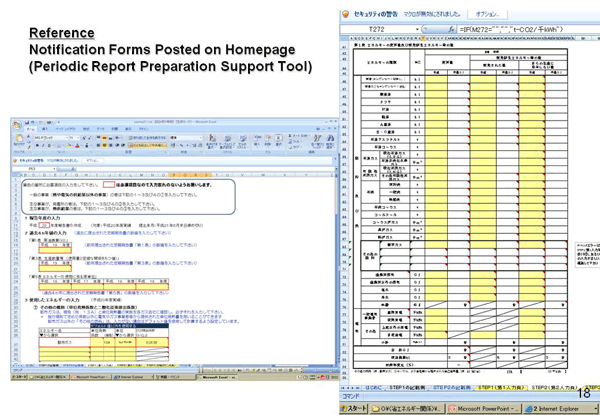The image size is (600, 415).
Task: Click the T272 name box
Action: click(x=377, y=29)
